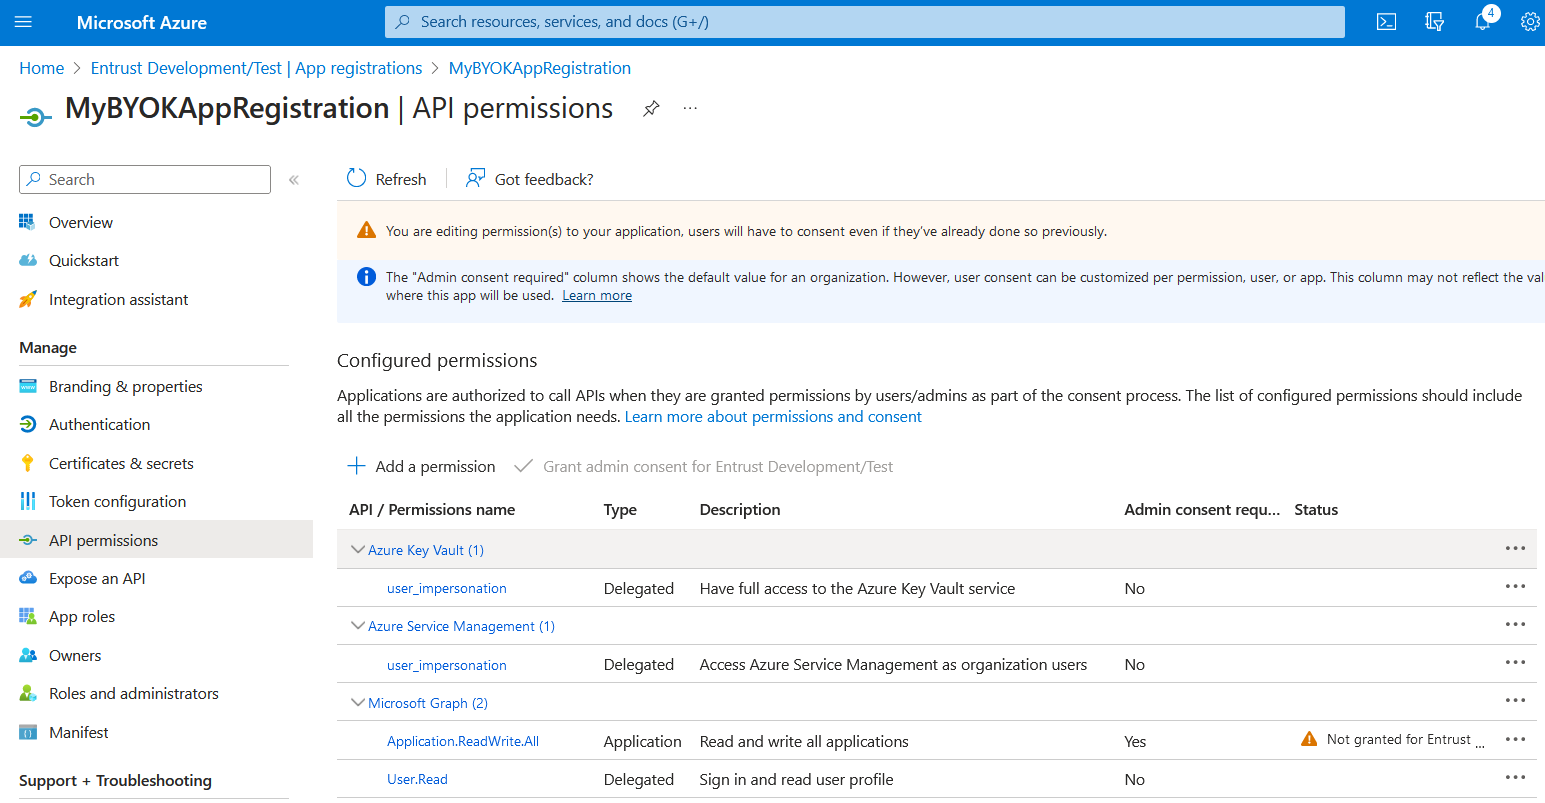1545x803 pixels.
Task: Open options for User.Read row
Action: point(1515,777)
